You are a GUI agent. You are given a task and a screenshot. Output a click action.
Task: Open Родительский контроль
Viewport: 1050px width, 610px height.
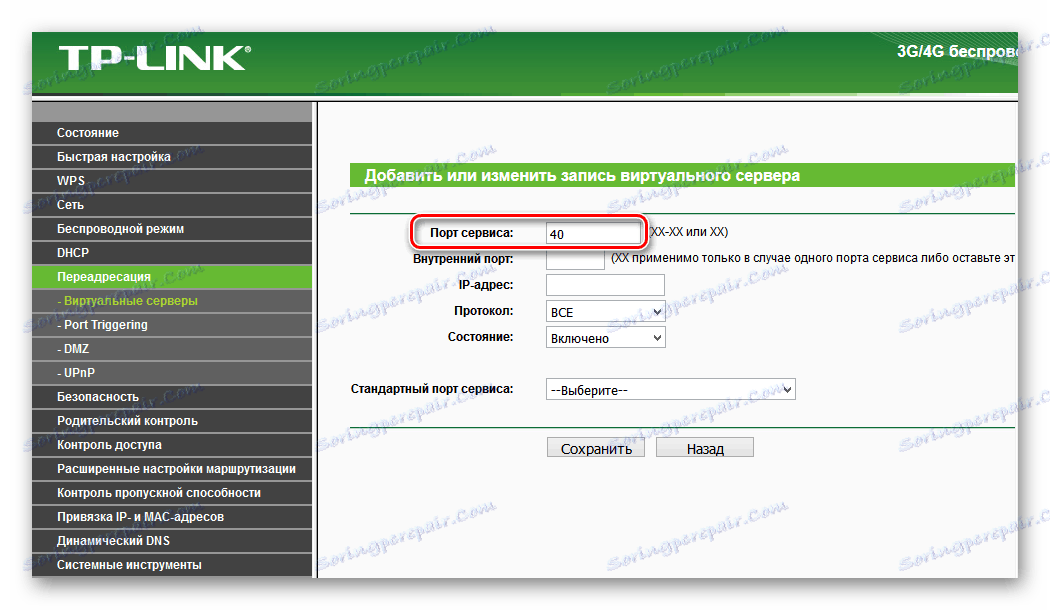point(172,421)
